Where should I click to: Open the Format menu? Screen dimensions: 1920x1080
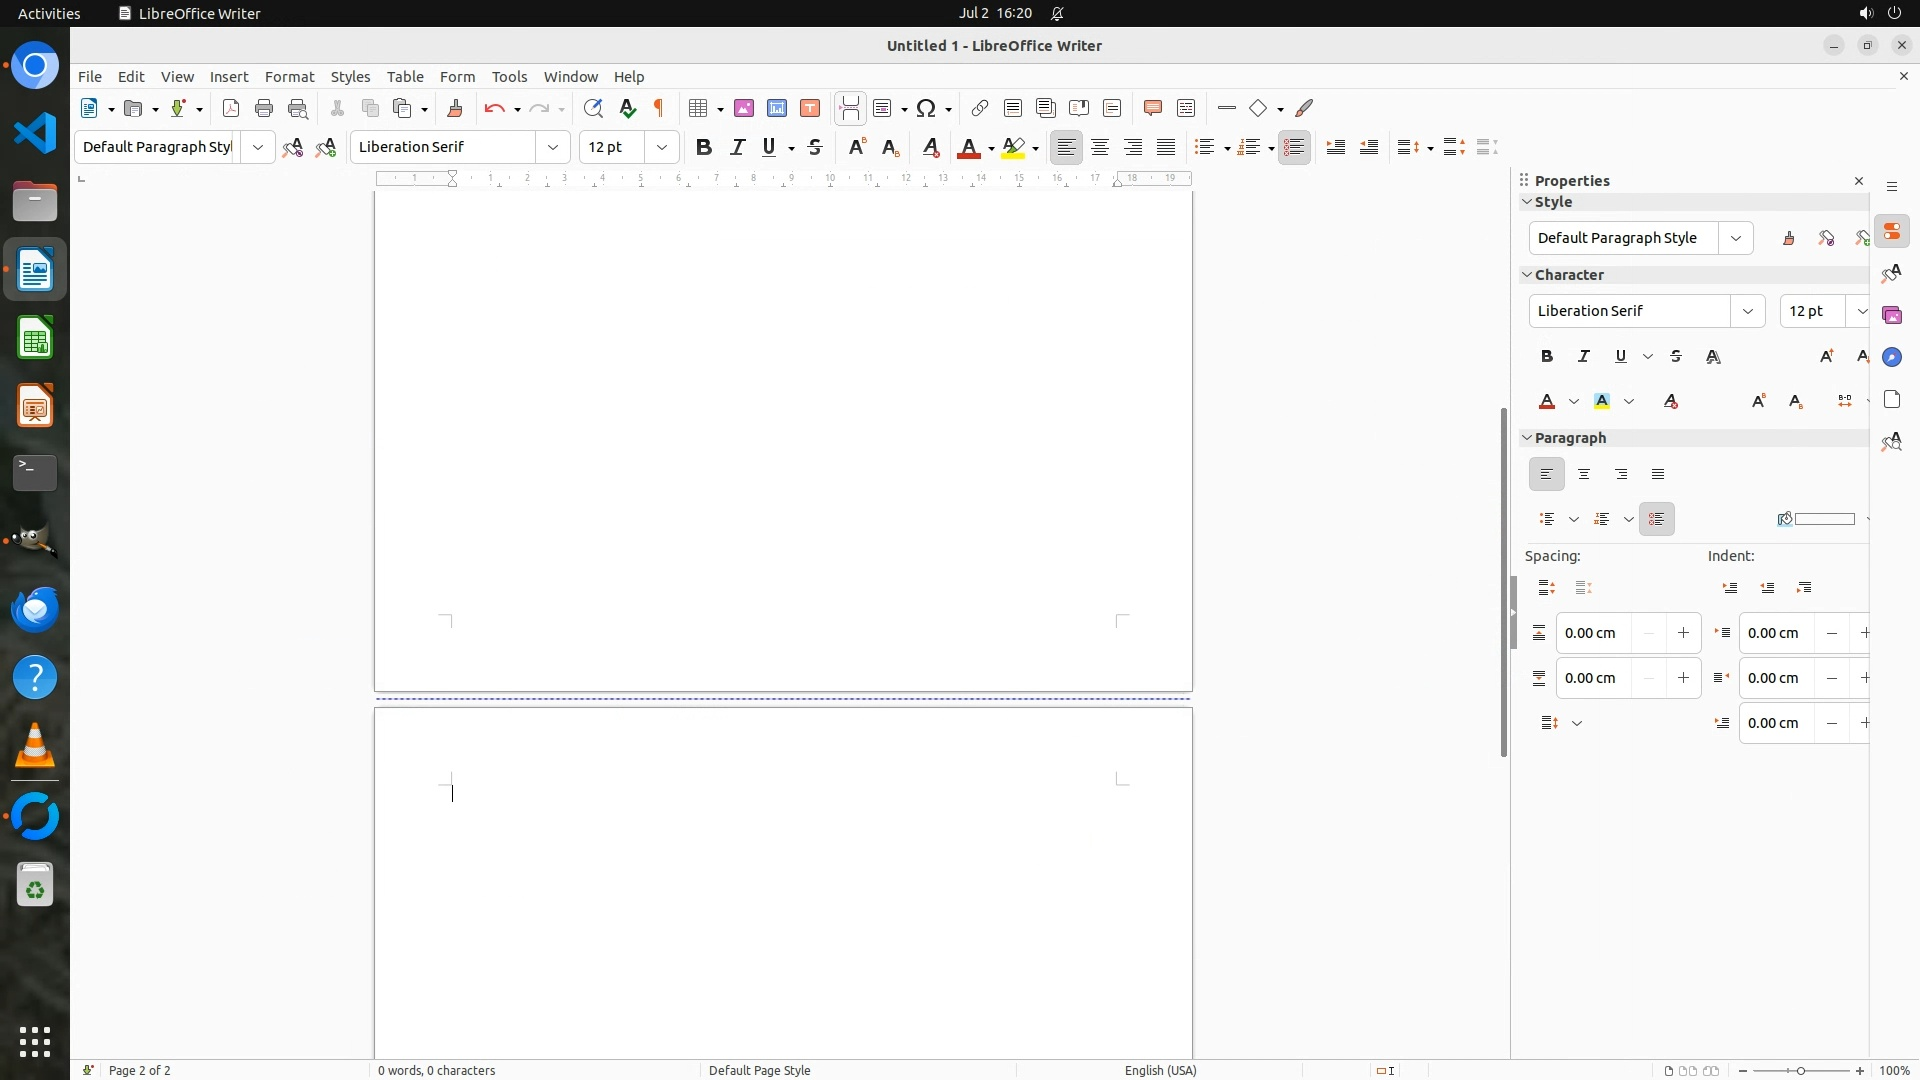[x=289, y=76]
